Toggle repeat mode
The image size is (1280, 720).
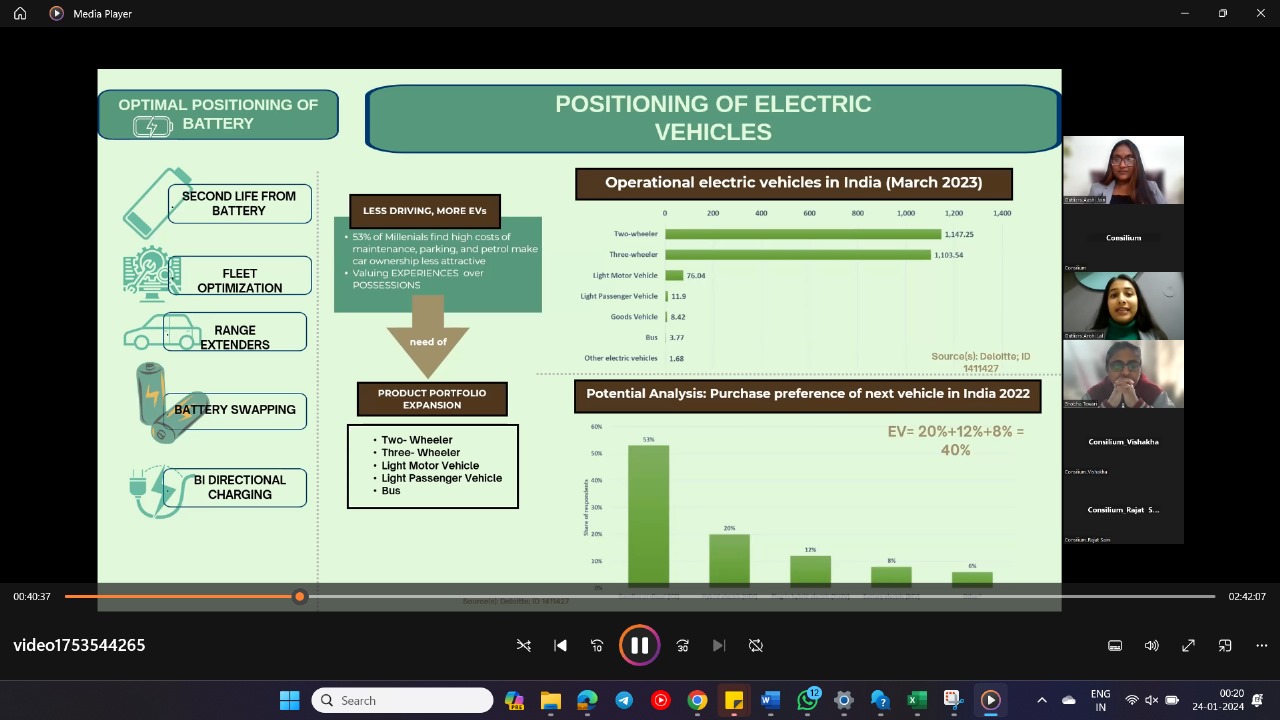pyautogui.click(x=756, y=646)
